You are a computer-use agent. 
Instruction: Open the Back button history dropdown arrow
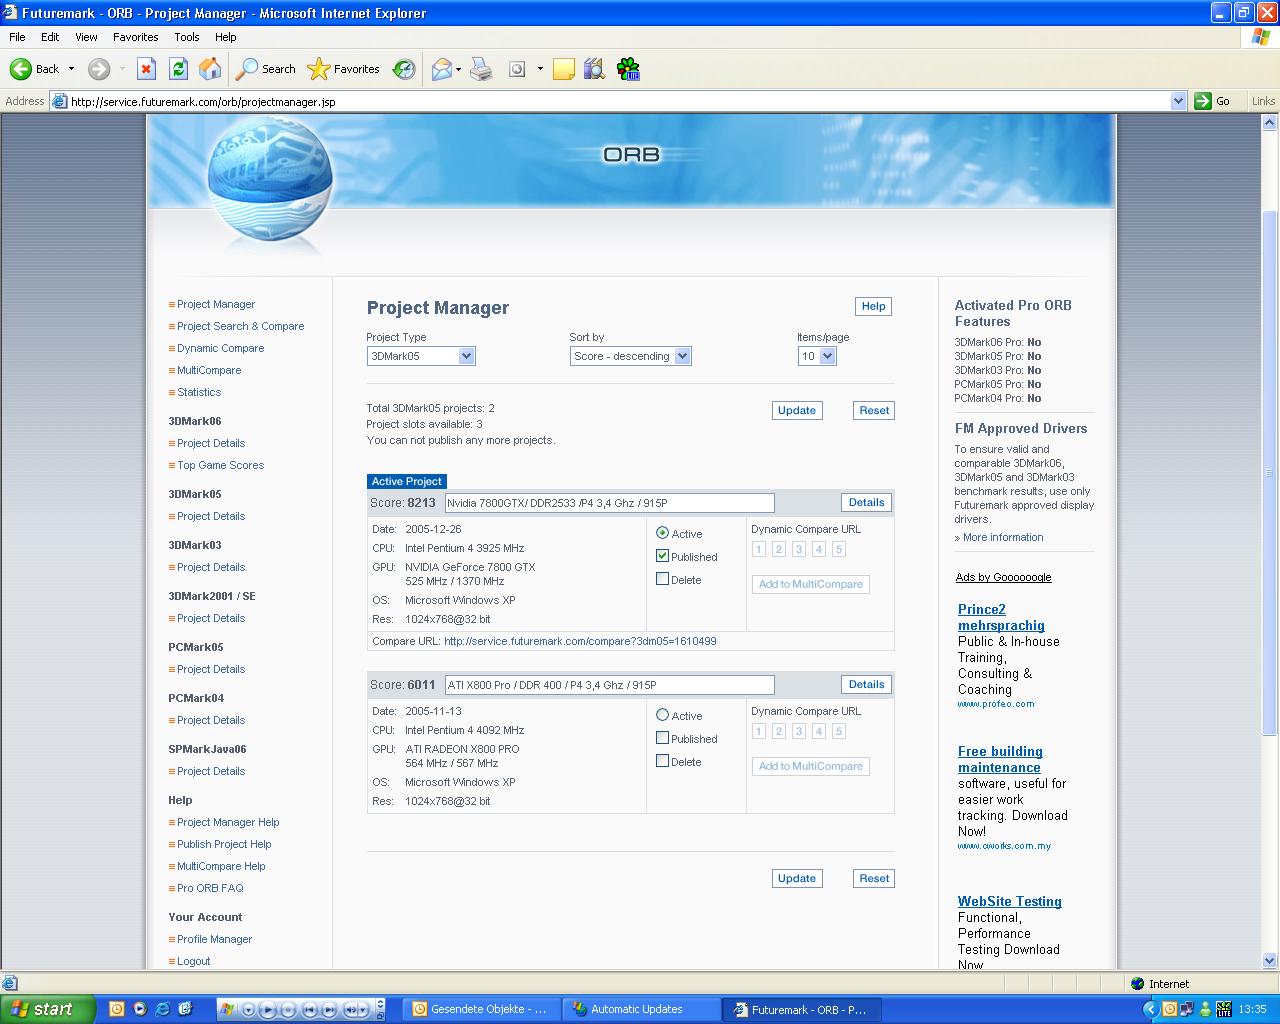click(x=71, y=69)
